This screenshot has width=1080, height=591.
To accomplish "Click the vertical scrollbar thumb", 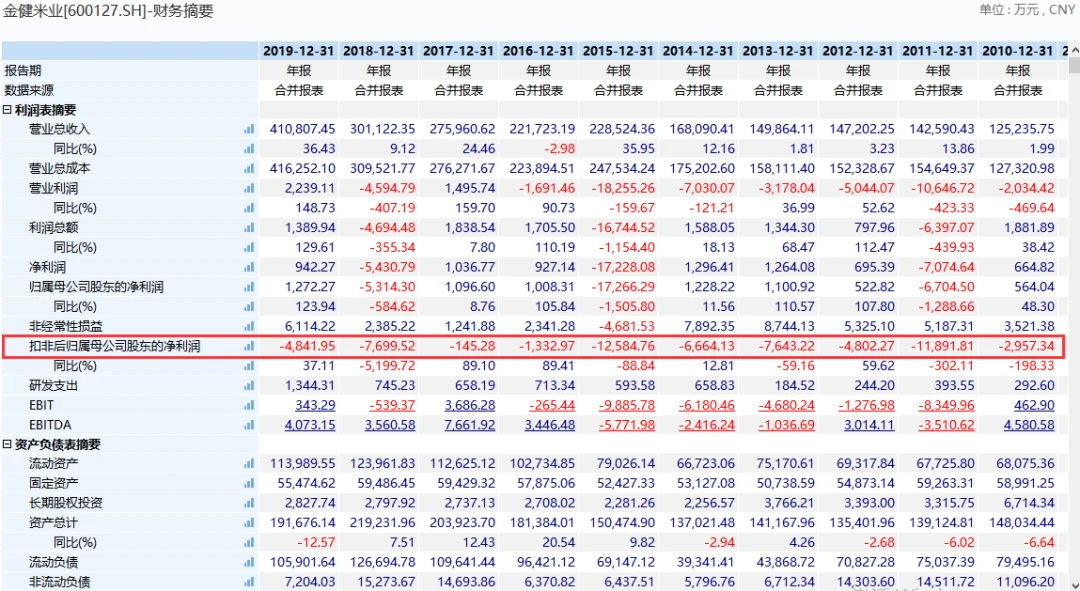I will tap(1074, 65).
